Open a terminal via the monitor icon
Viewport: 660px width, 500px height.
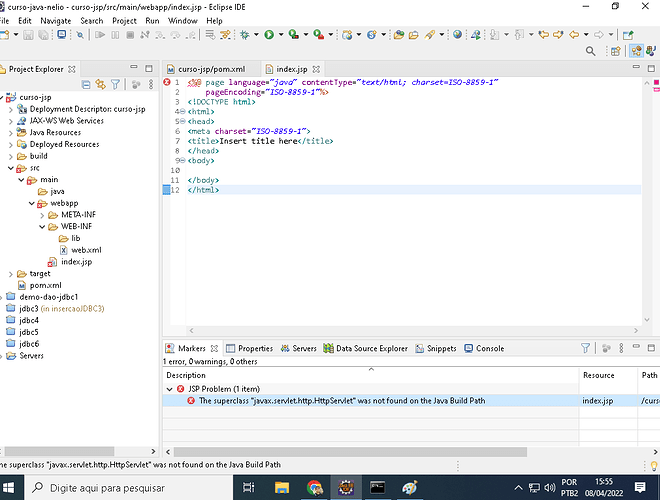(61, 35)
